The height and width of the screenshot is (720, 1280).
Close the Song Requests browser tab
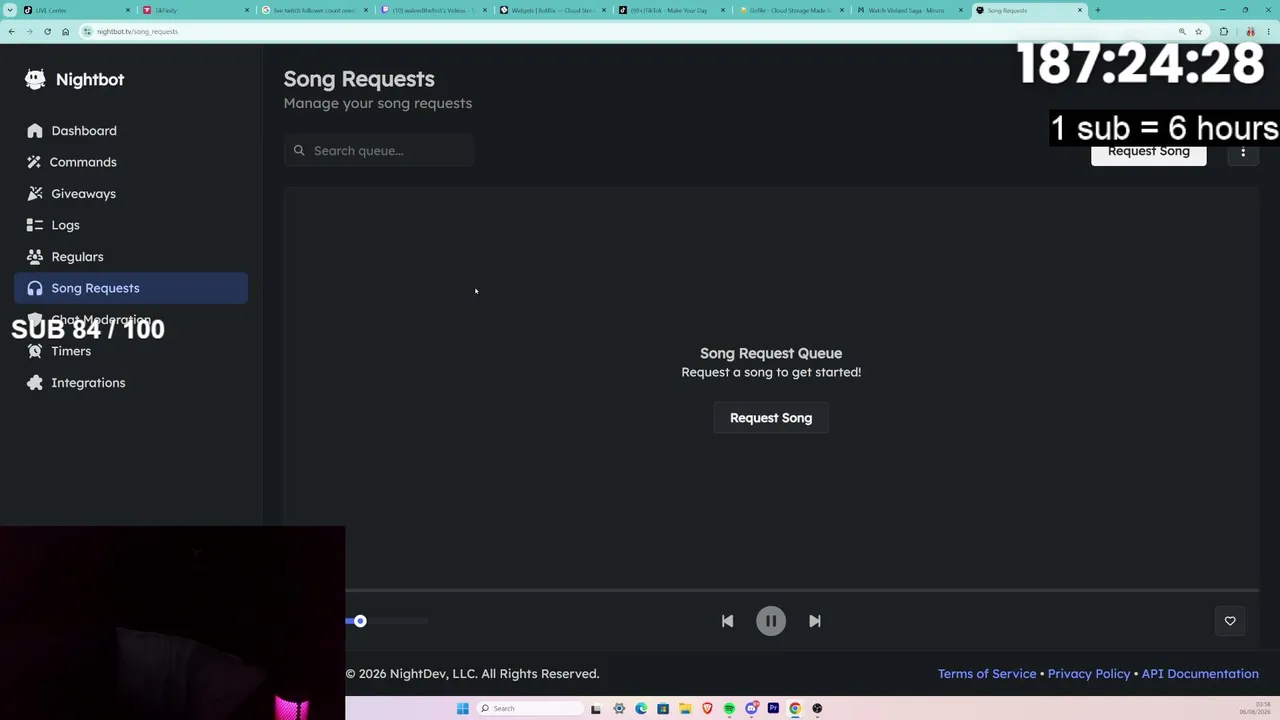coord(1080,10)
